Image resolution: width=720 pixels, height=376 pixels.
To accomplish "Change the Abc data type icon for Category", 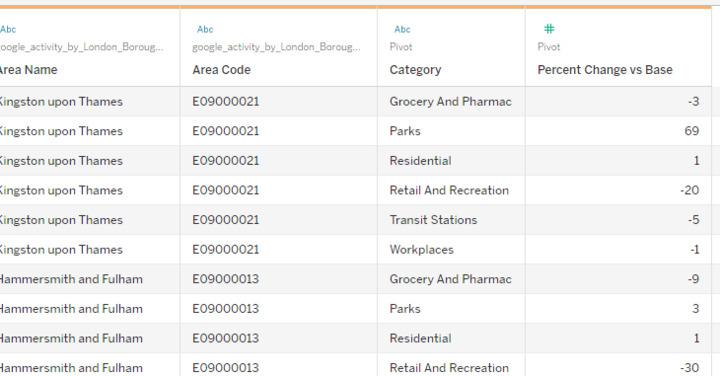I will click(x=402, y=29).
